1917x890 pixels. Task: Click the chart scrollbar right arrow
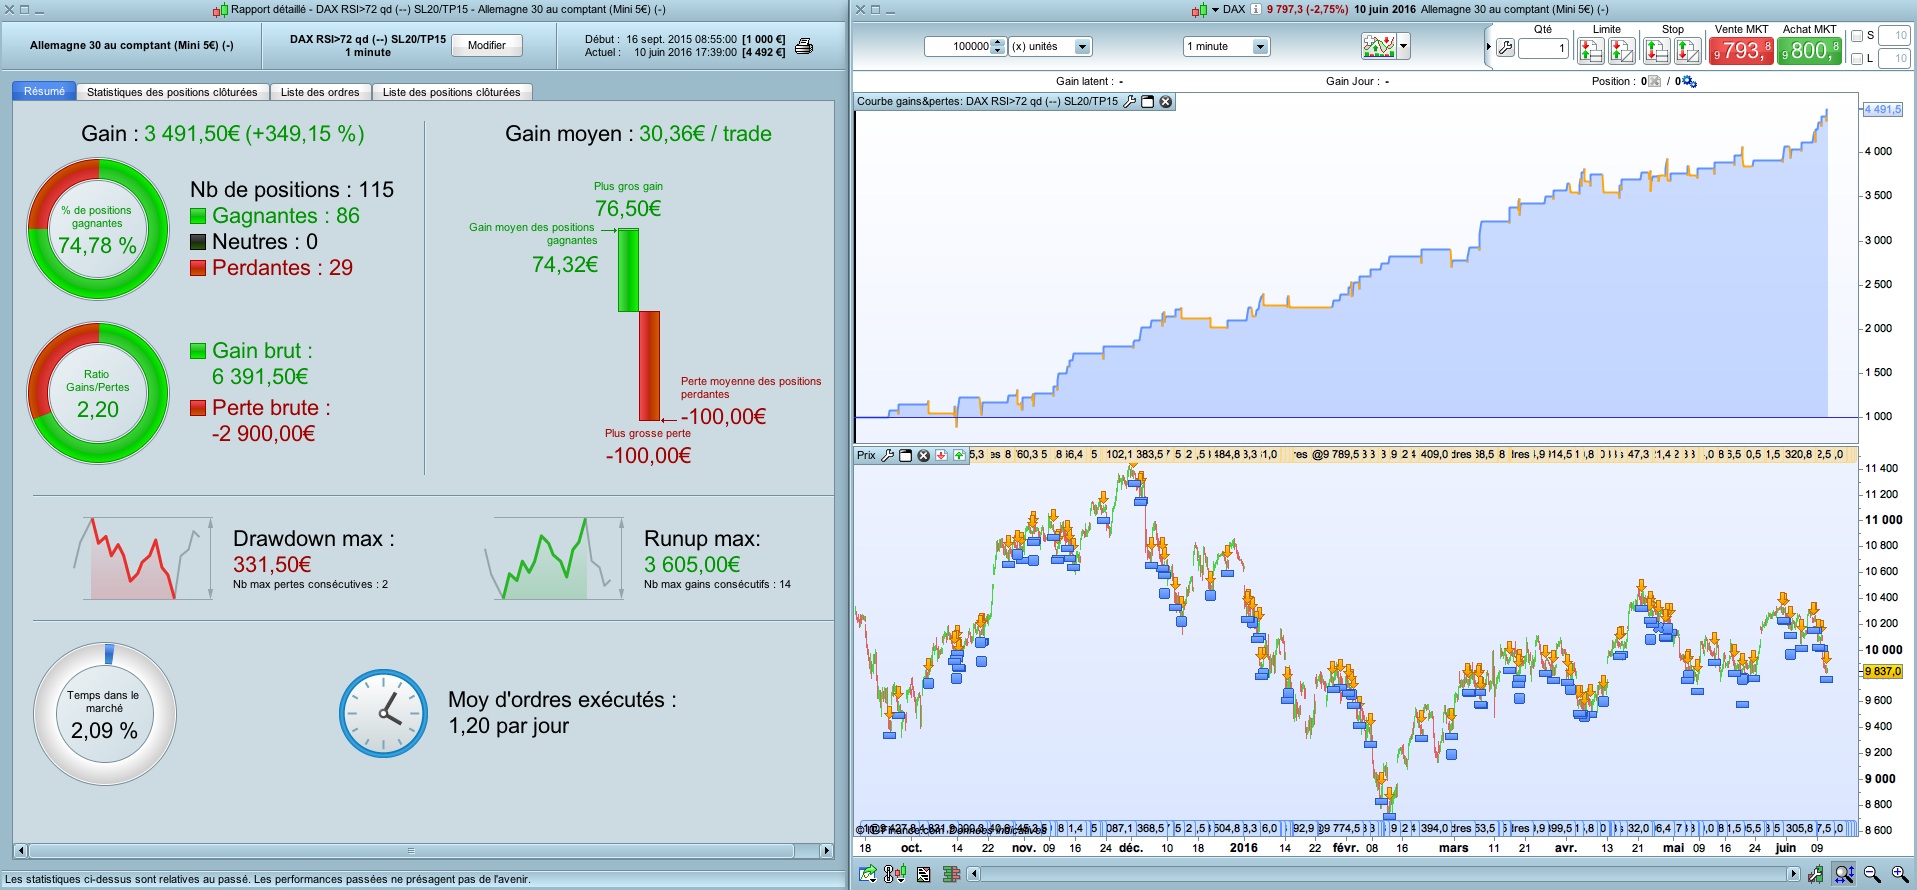[x=1792, y=874]
